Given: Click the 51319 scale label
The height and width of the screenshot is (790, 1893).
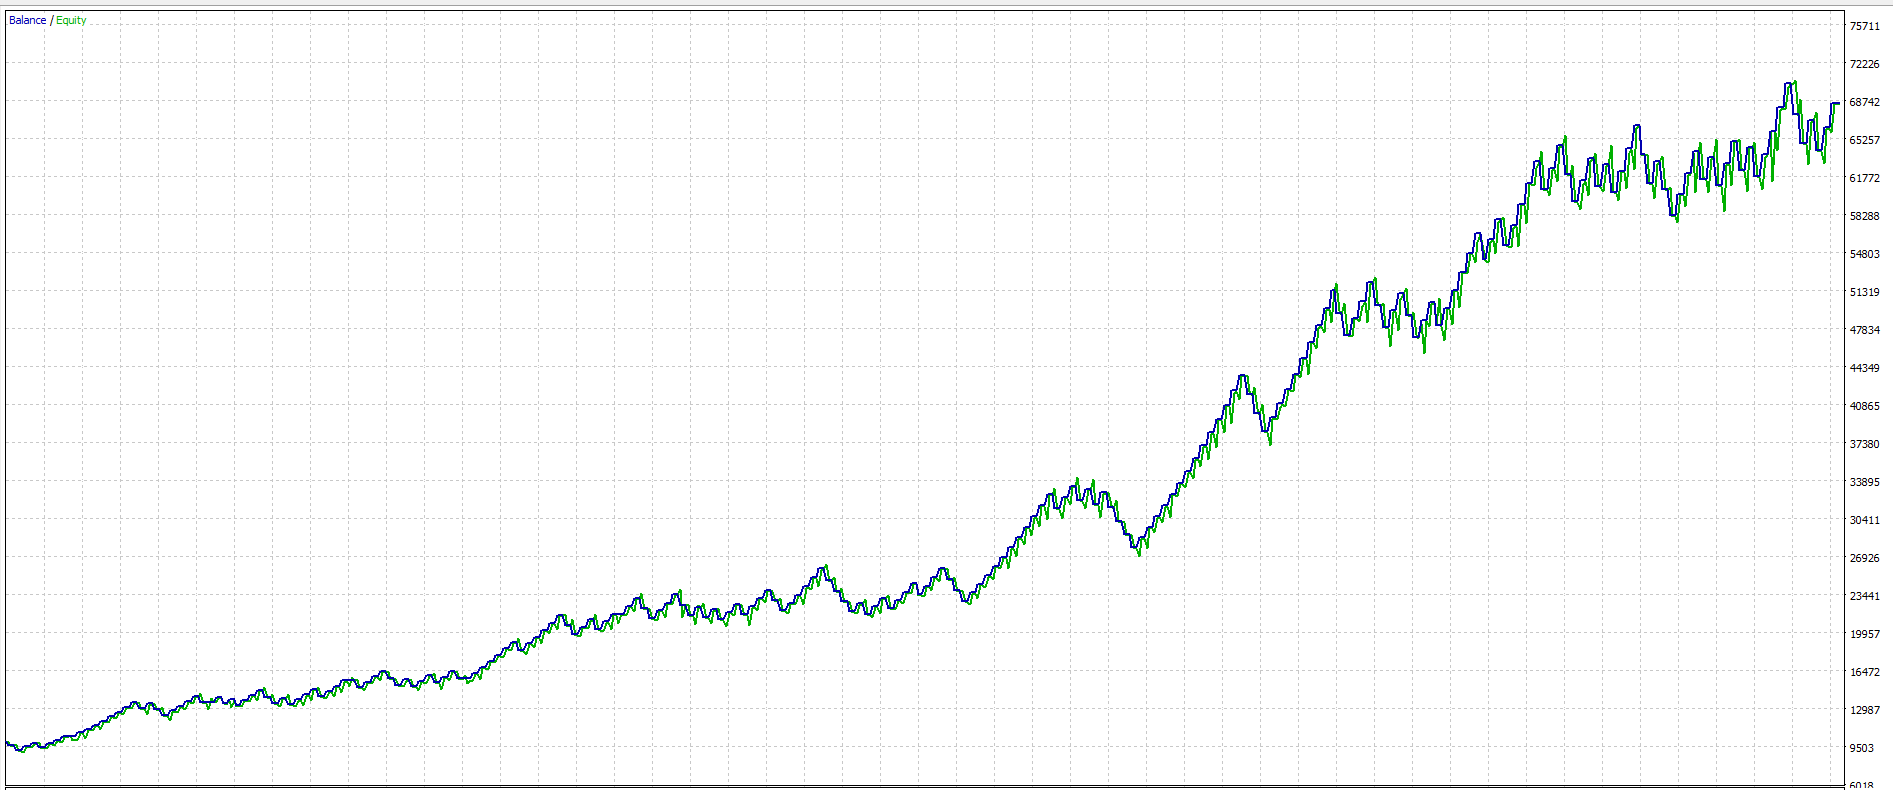Looking at the screenshot, I should [x=1864, y=292].
